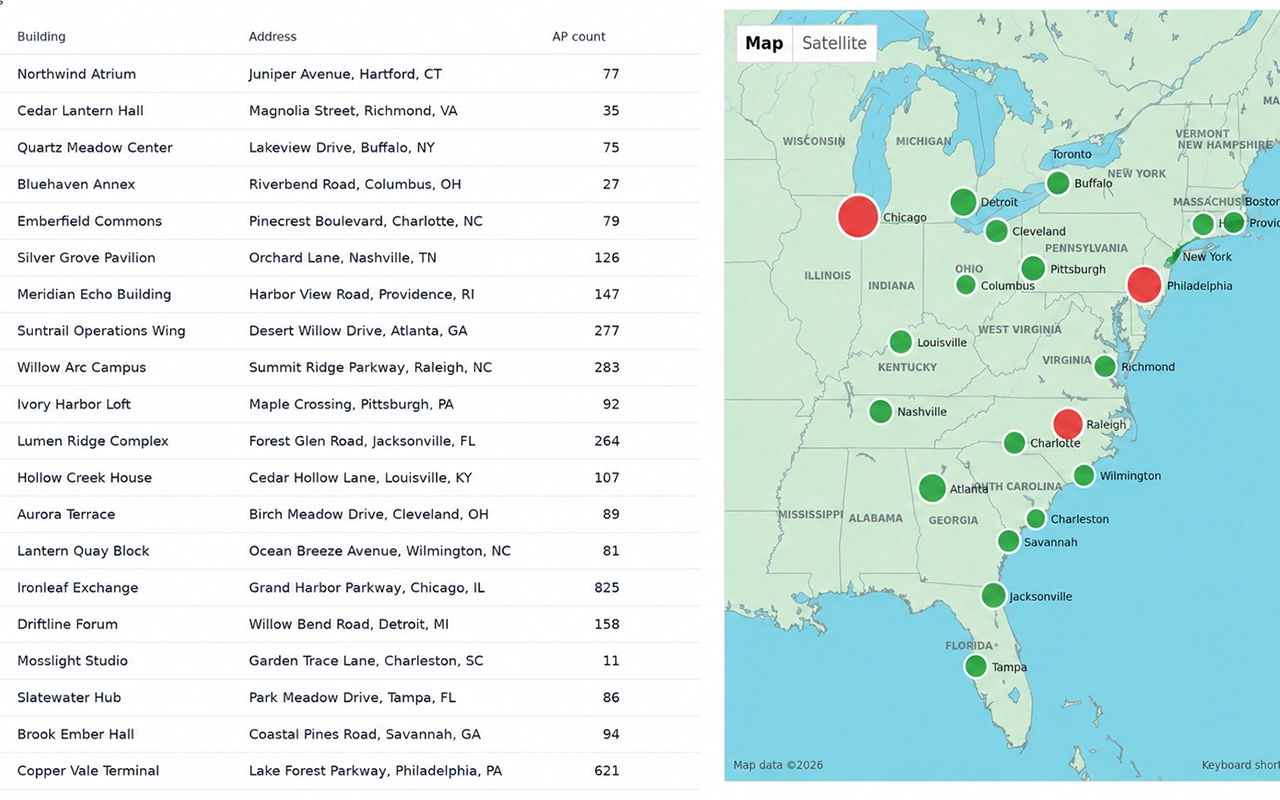Click the AP count value 825
The image size is (1280, 800).
point(607,587)
